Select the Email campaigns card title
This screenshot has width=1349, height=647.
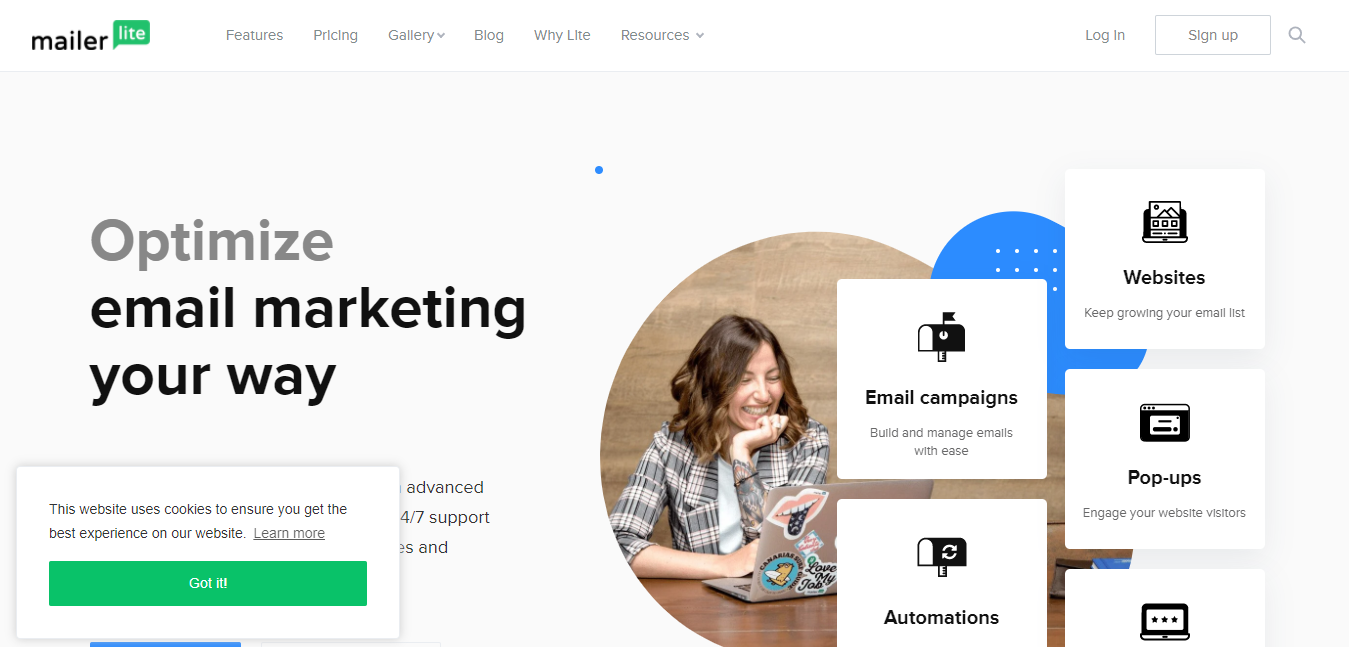[x=941, y=397]
